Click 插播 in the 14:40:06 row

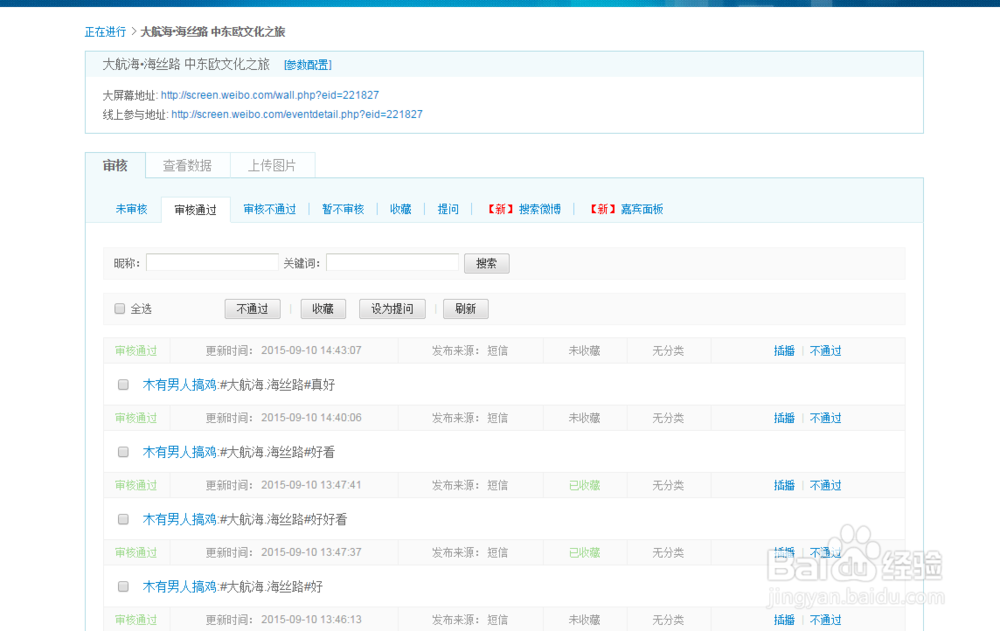click(x=784, y=418)
